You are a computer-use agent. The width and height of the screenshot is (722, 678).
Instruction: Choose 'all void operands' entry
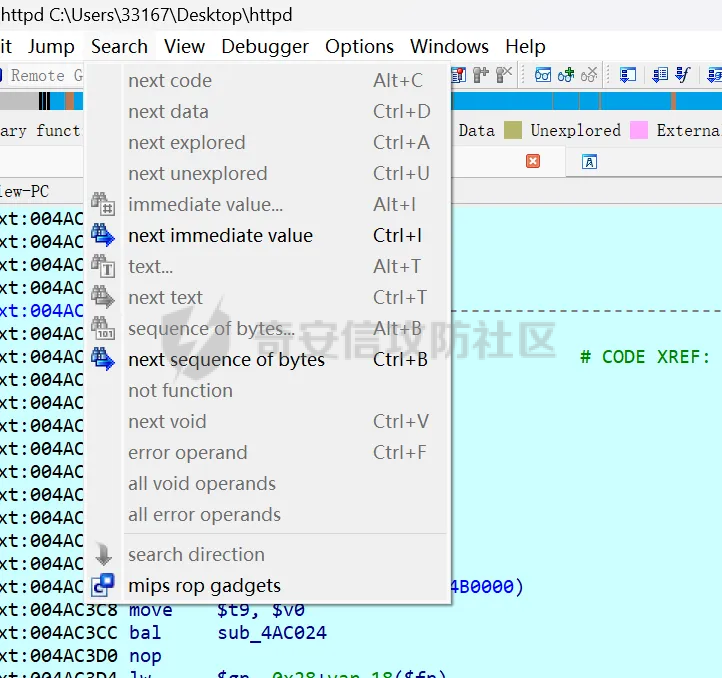tap(266, 484)
